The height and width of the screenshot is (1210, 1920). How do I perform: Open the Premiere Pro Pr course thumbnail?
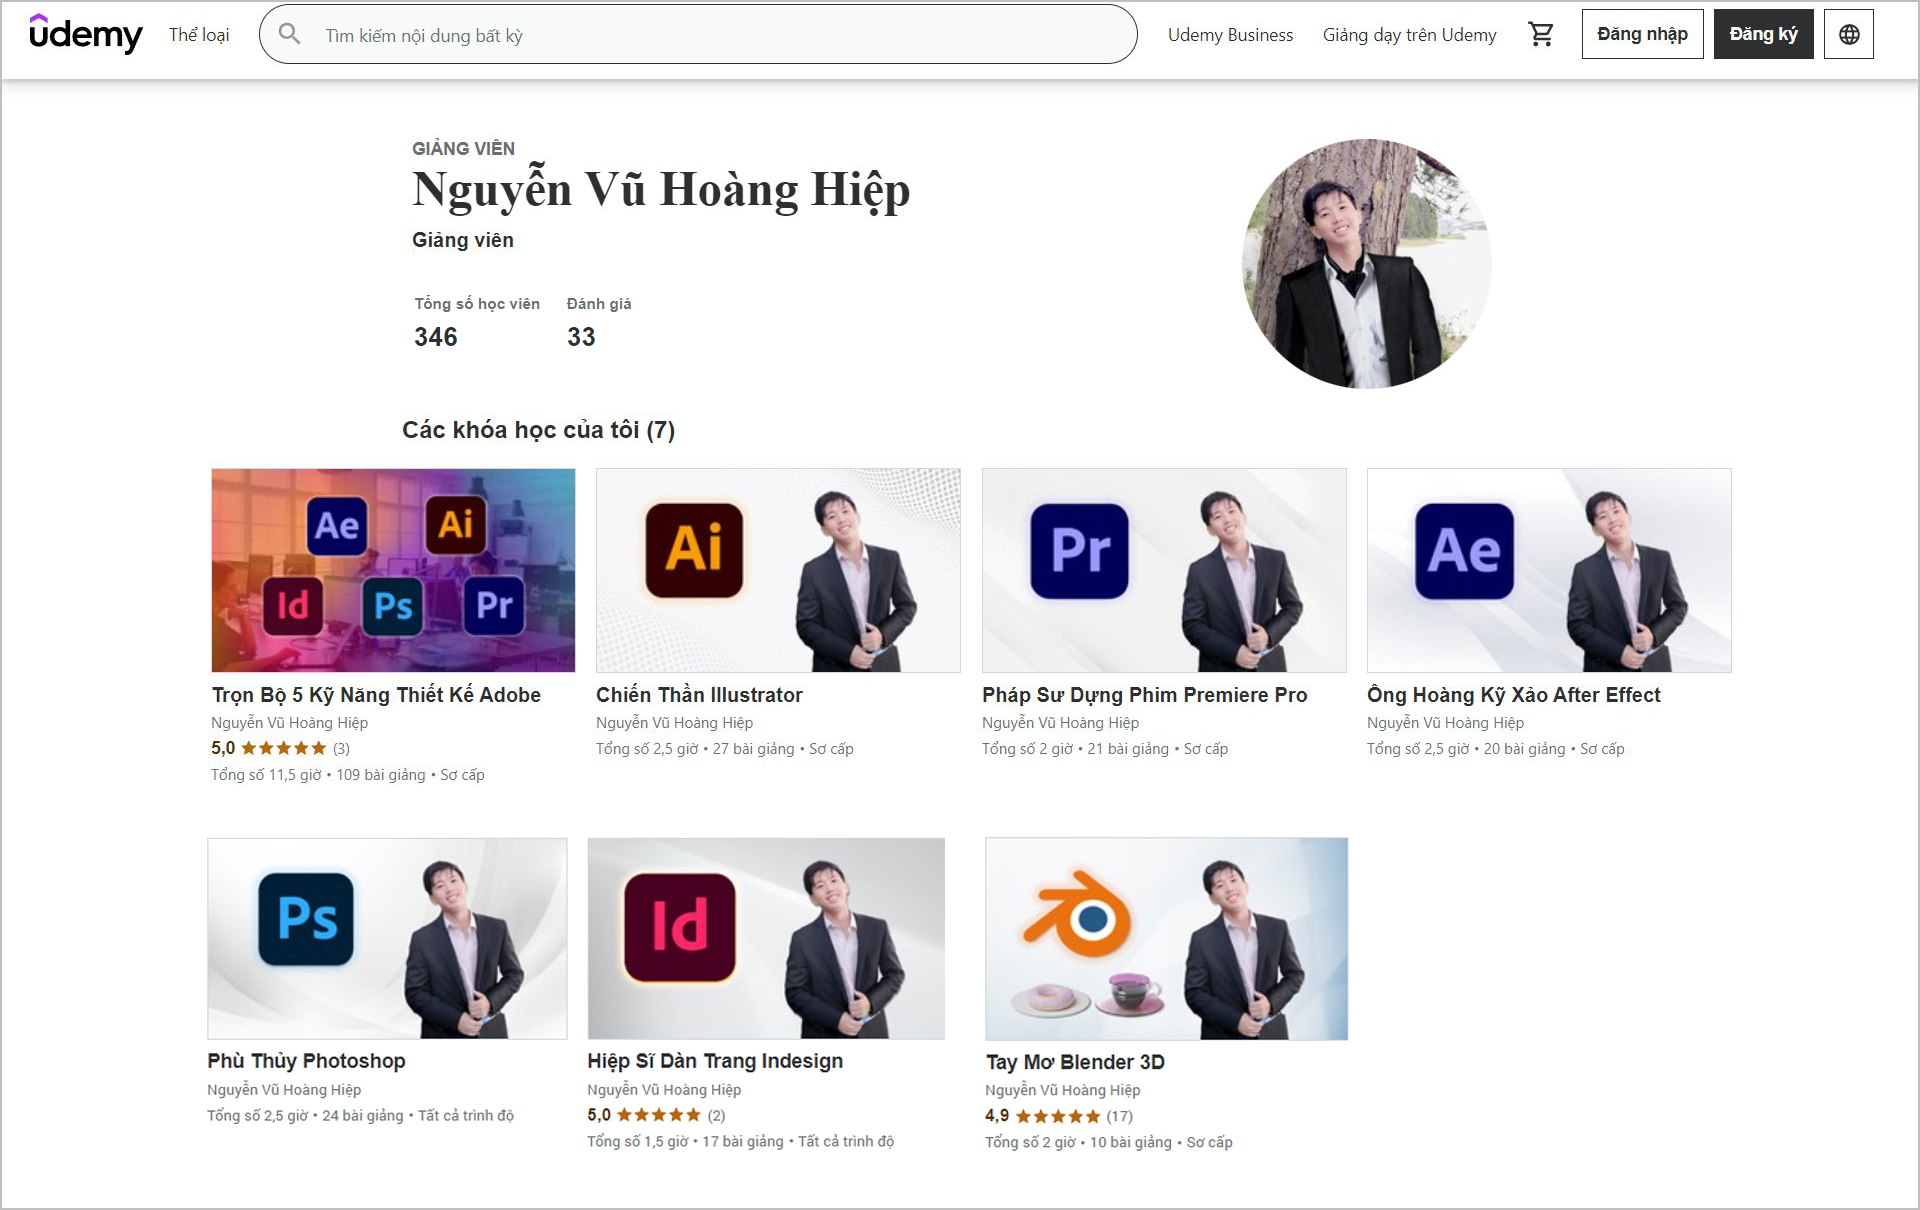click(x=1164, y=570)
